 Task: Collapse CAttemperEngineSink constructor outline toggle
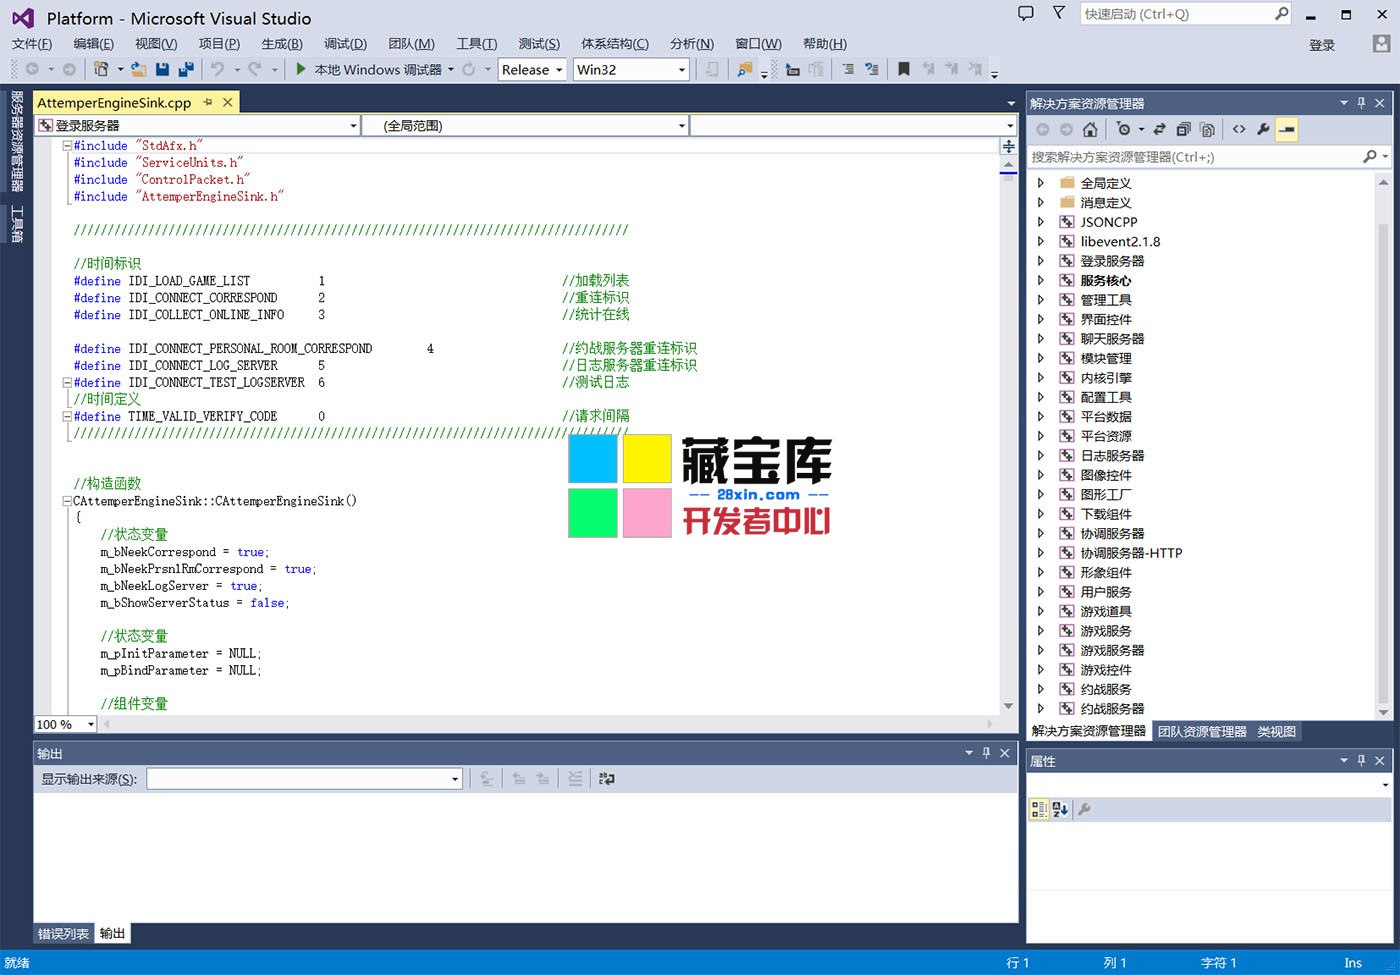(67, 501)
